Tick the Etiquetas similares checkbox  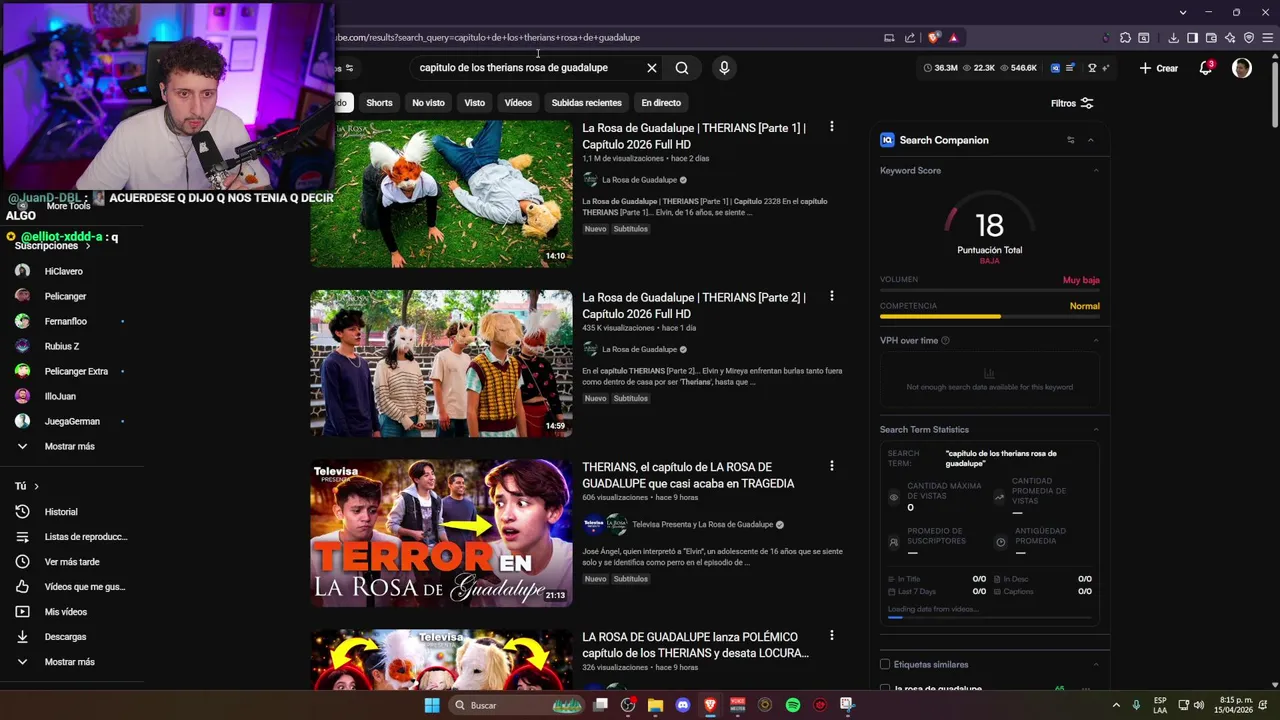tap(885, 665)
